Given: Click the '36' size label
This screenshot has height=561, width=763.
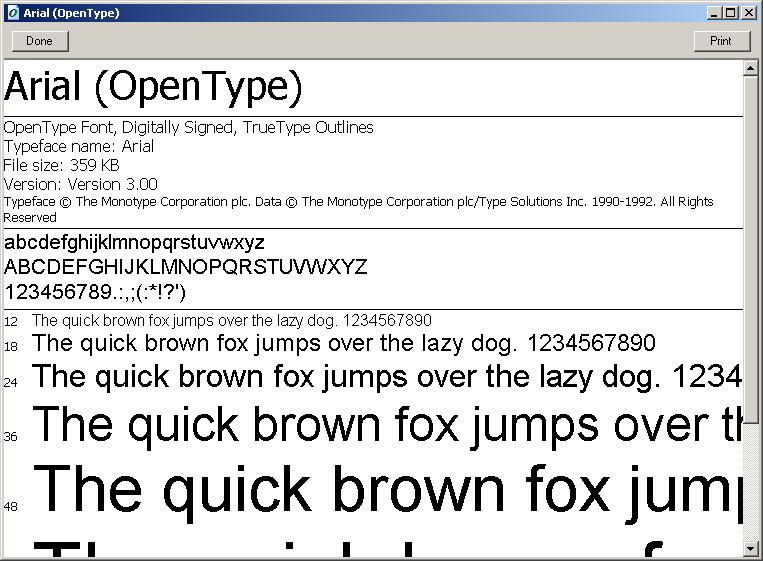Looking at the screenshot, I should coord(11,436).
